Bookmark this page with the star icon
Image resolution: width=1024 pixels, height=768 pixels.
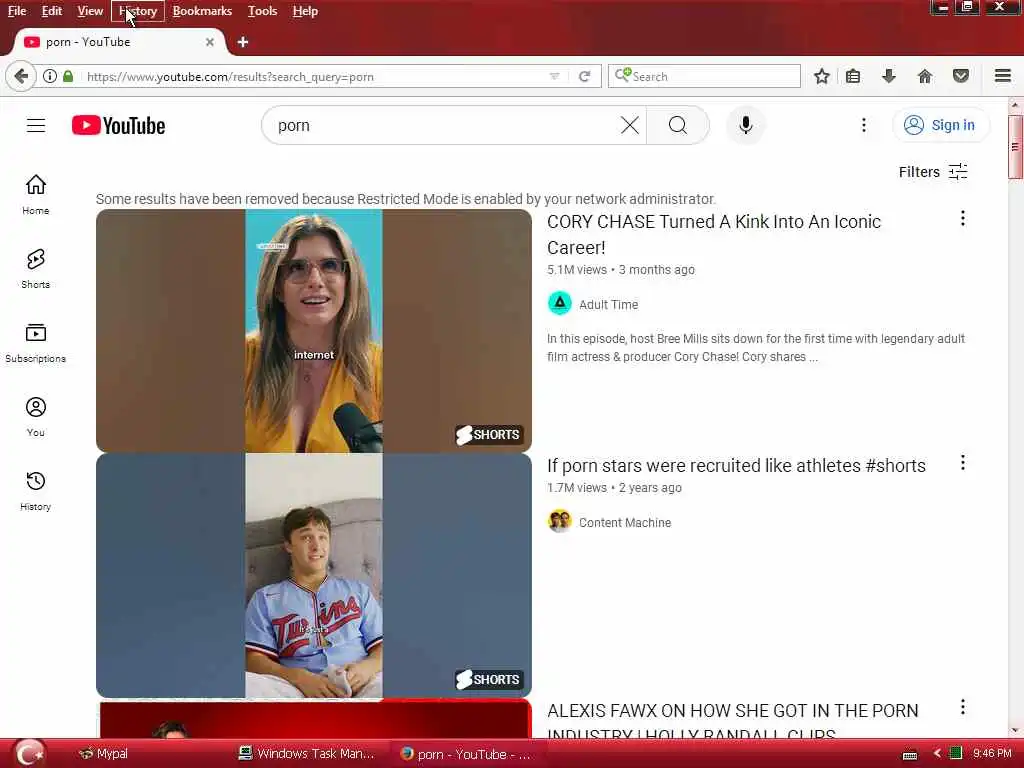tap(822, 76)
